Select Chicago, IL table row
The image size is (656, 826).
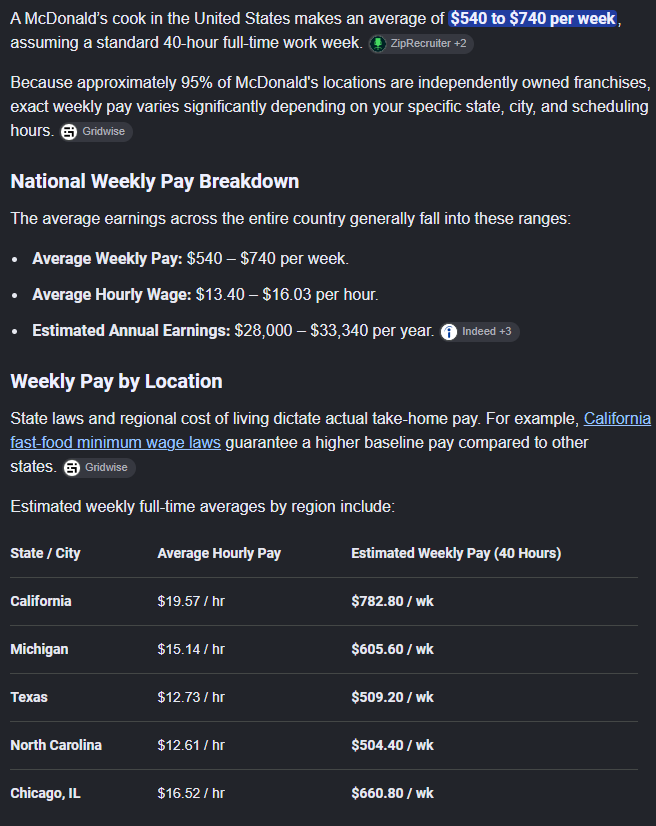[324, 793]
